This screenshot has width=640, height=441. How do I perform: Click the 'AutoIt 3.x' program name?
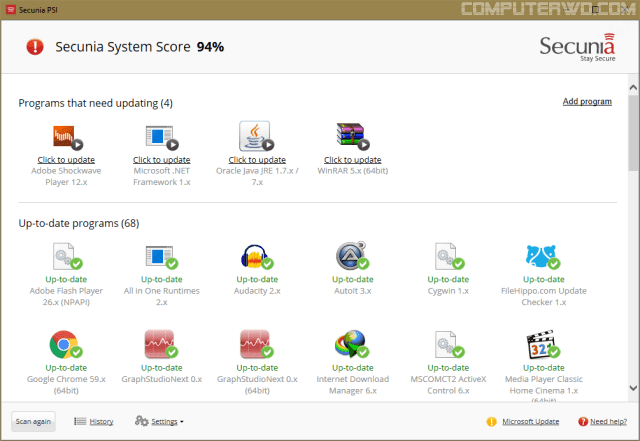point(353,291)
